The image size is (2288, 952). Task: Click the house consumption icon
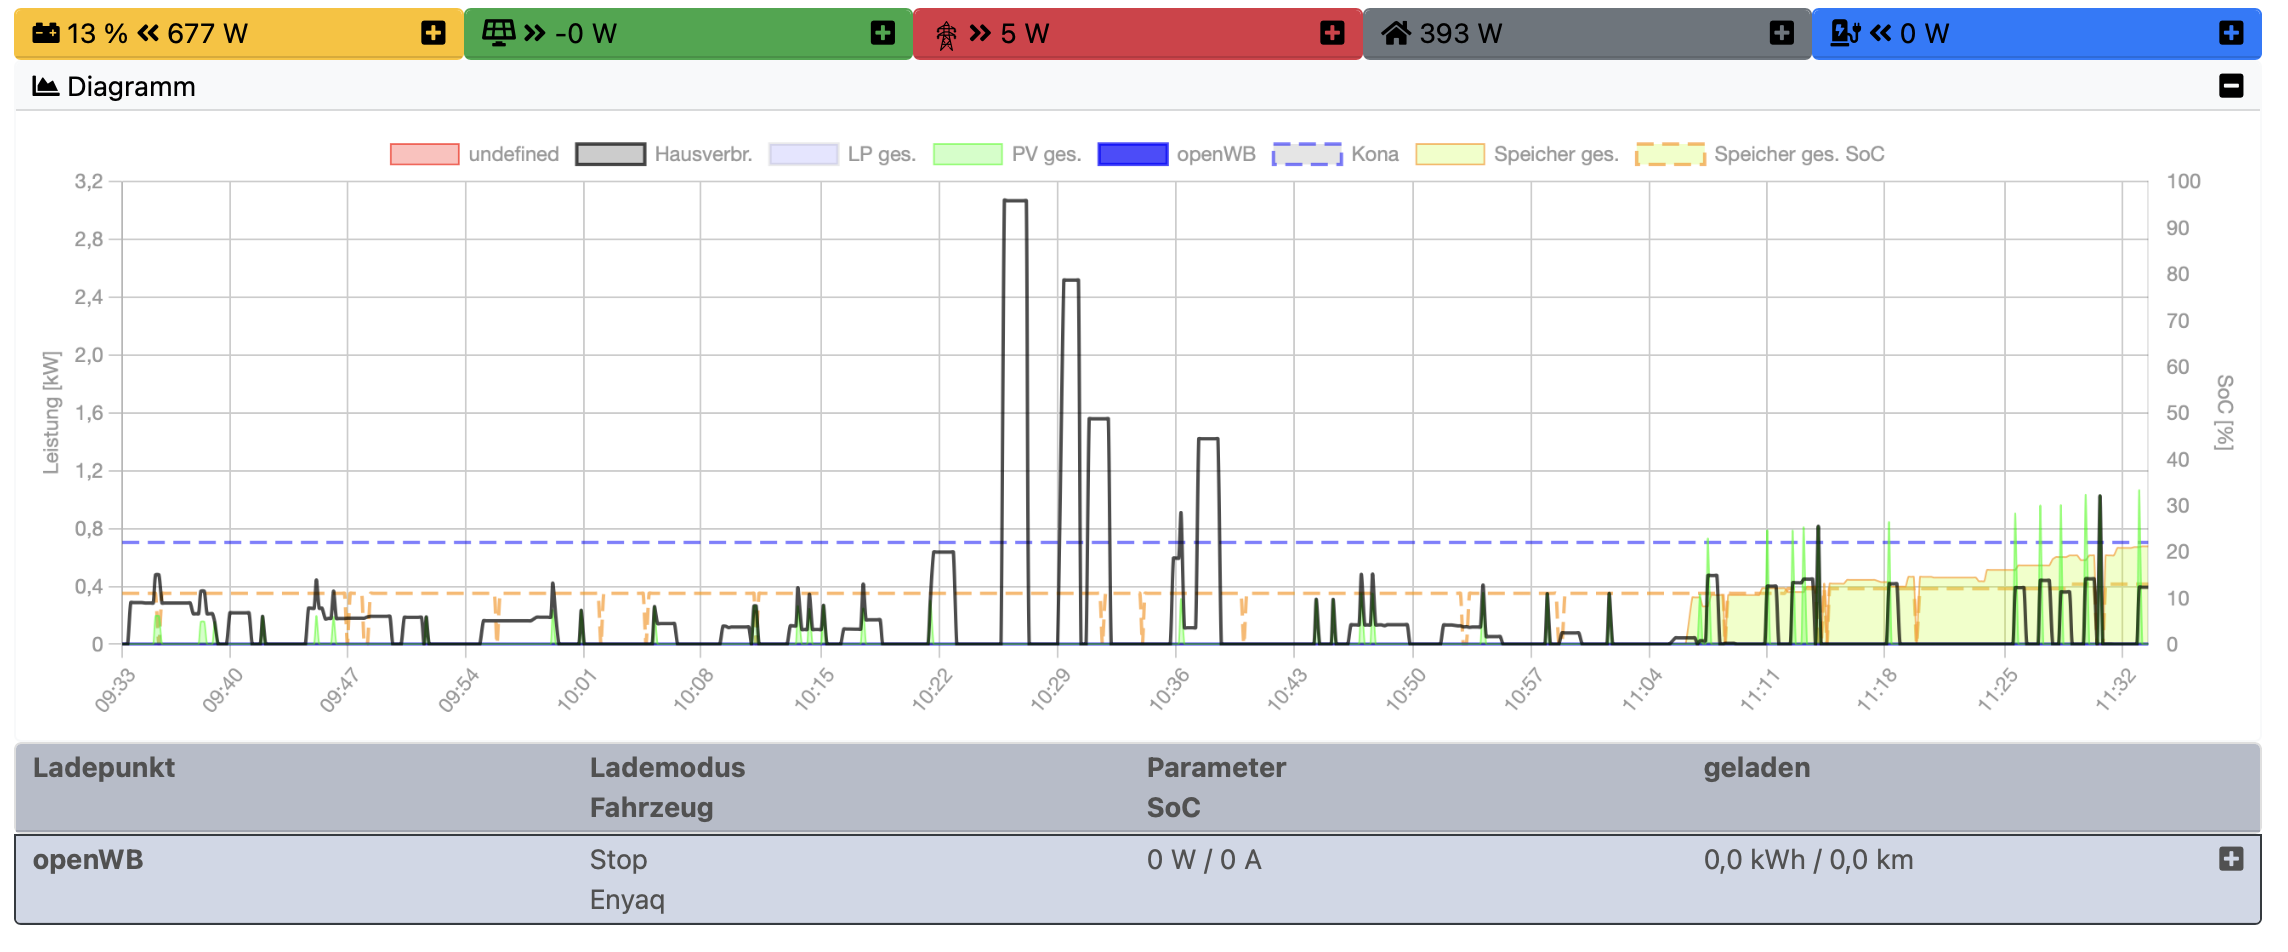[x=1396, y=34]
